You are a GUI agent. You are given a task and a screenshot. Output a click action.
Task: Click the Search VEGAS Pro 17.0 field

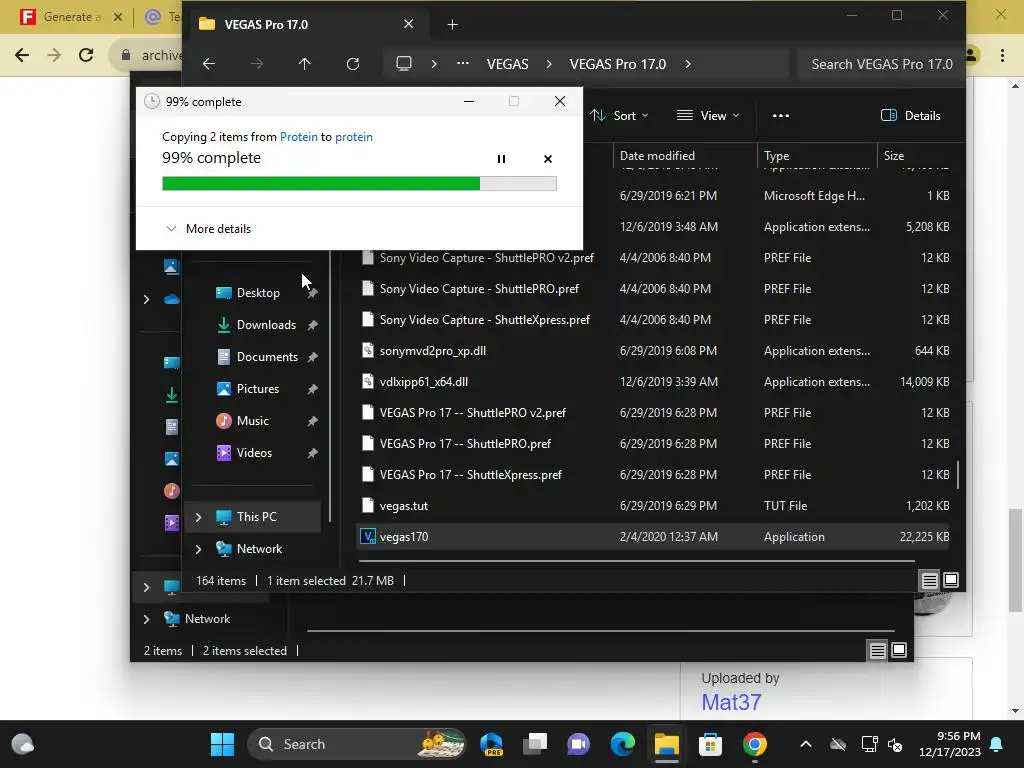pyautogui.click(x=881, y=64)
